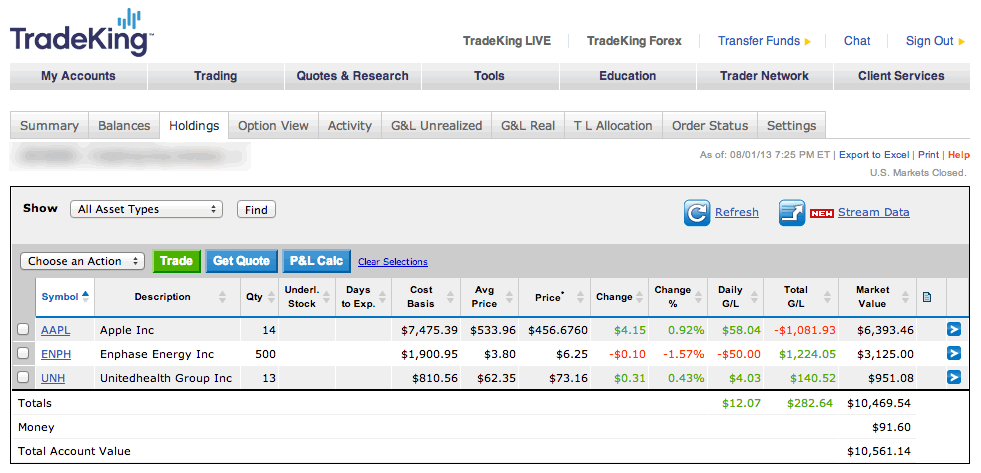Click the yellow arrow next to Sign Out
The width and height of the screenshot is (981, 473).
[962, 42]
